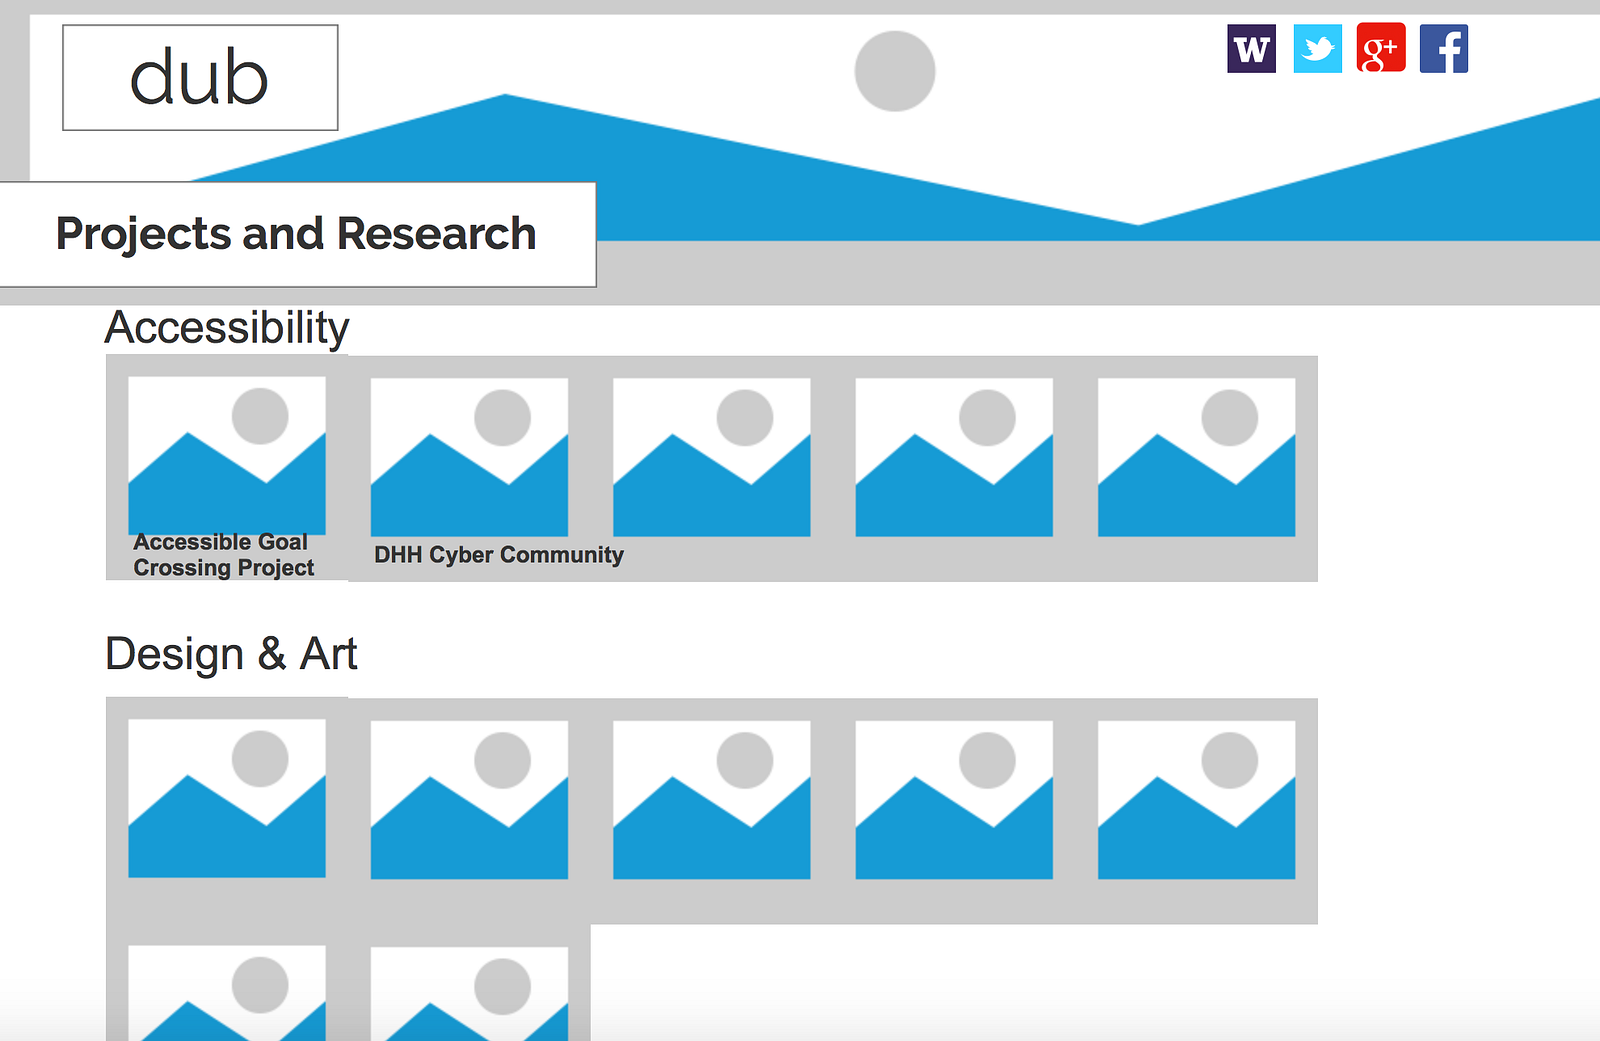Click the dub logo box
Viewport: 1600px width, 1041px height.
pyautogui.click(x=200, y=78)
